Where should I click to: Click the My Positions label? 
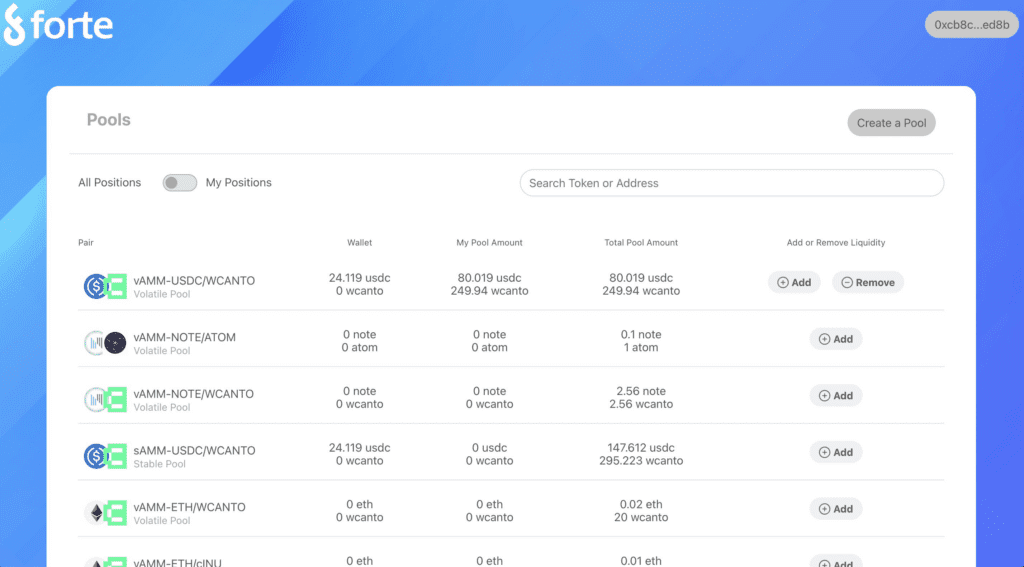(x=238, y=182)
